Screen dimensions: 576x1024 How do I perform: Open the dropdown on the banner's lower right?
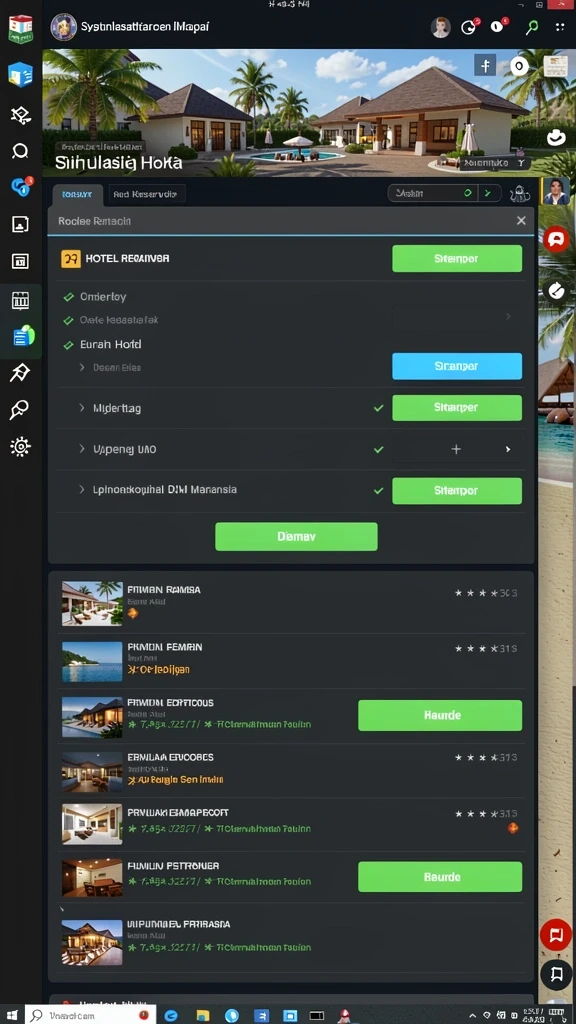click(x=494, y=162)
